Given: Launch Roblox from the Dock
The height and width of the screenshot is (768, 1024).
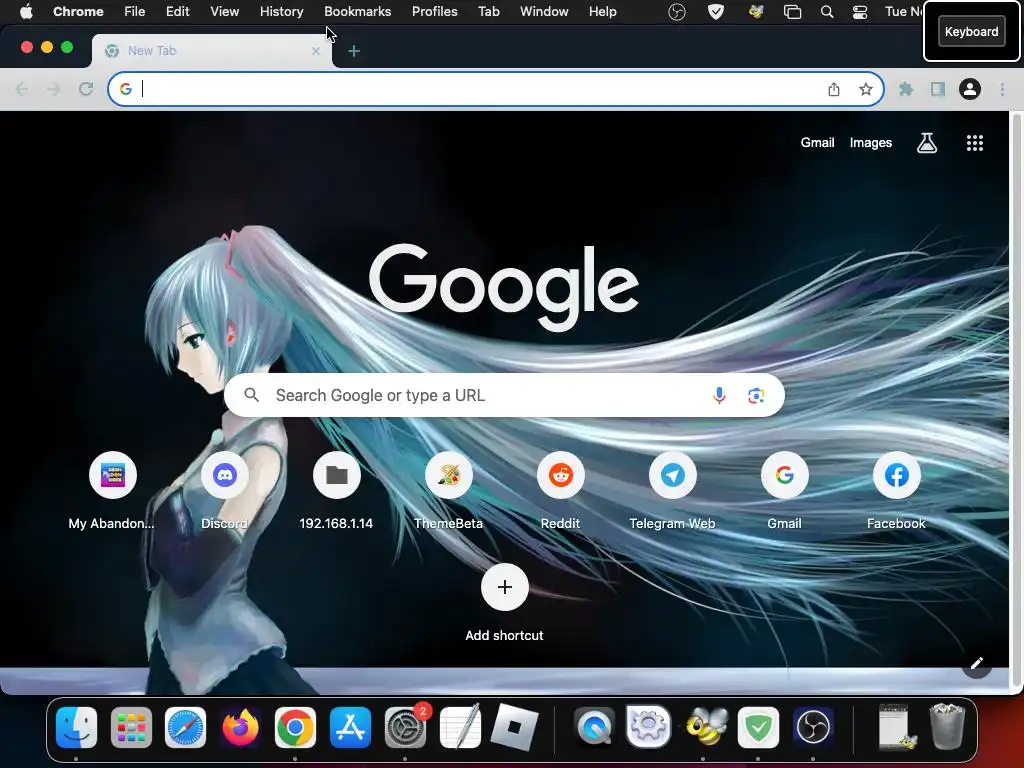Looking at the screenshot, I should (x=515, y=728).
